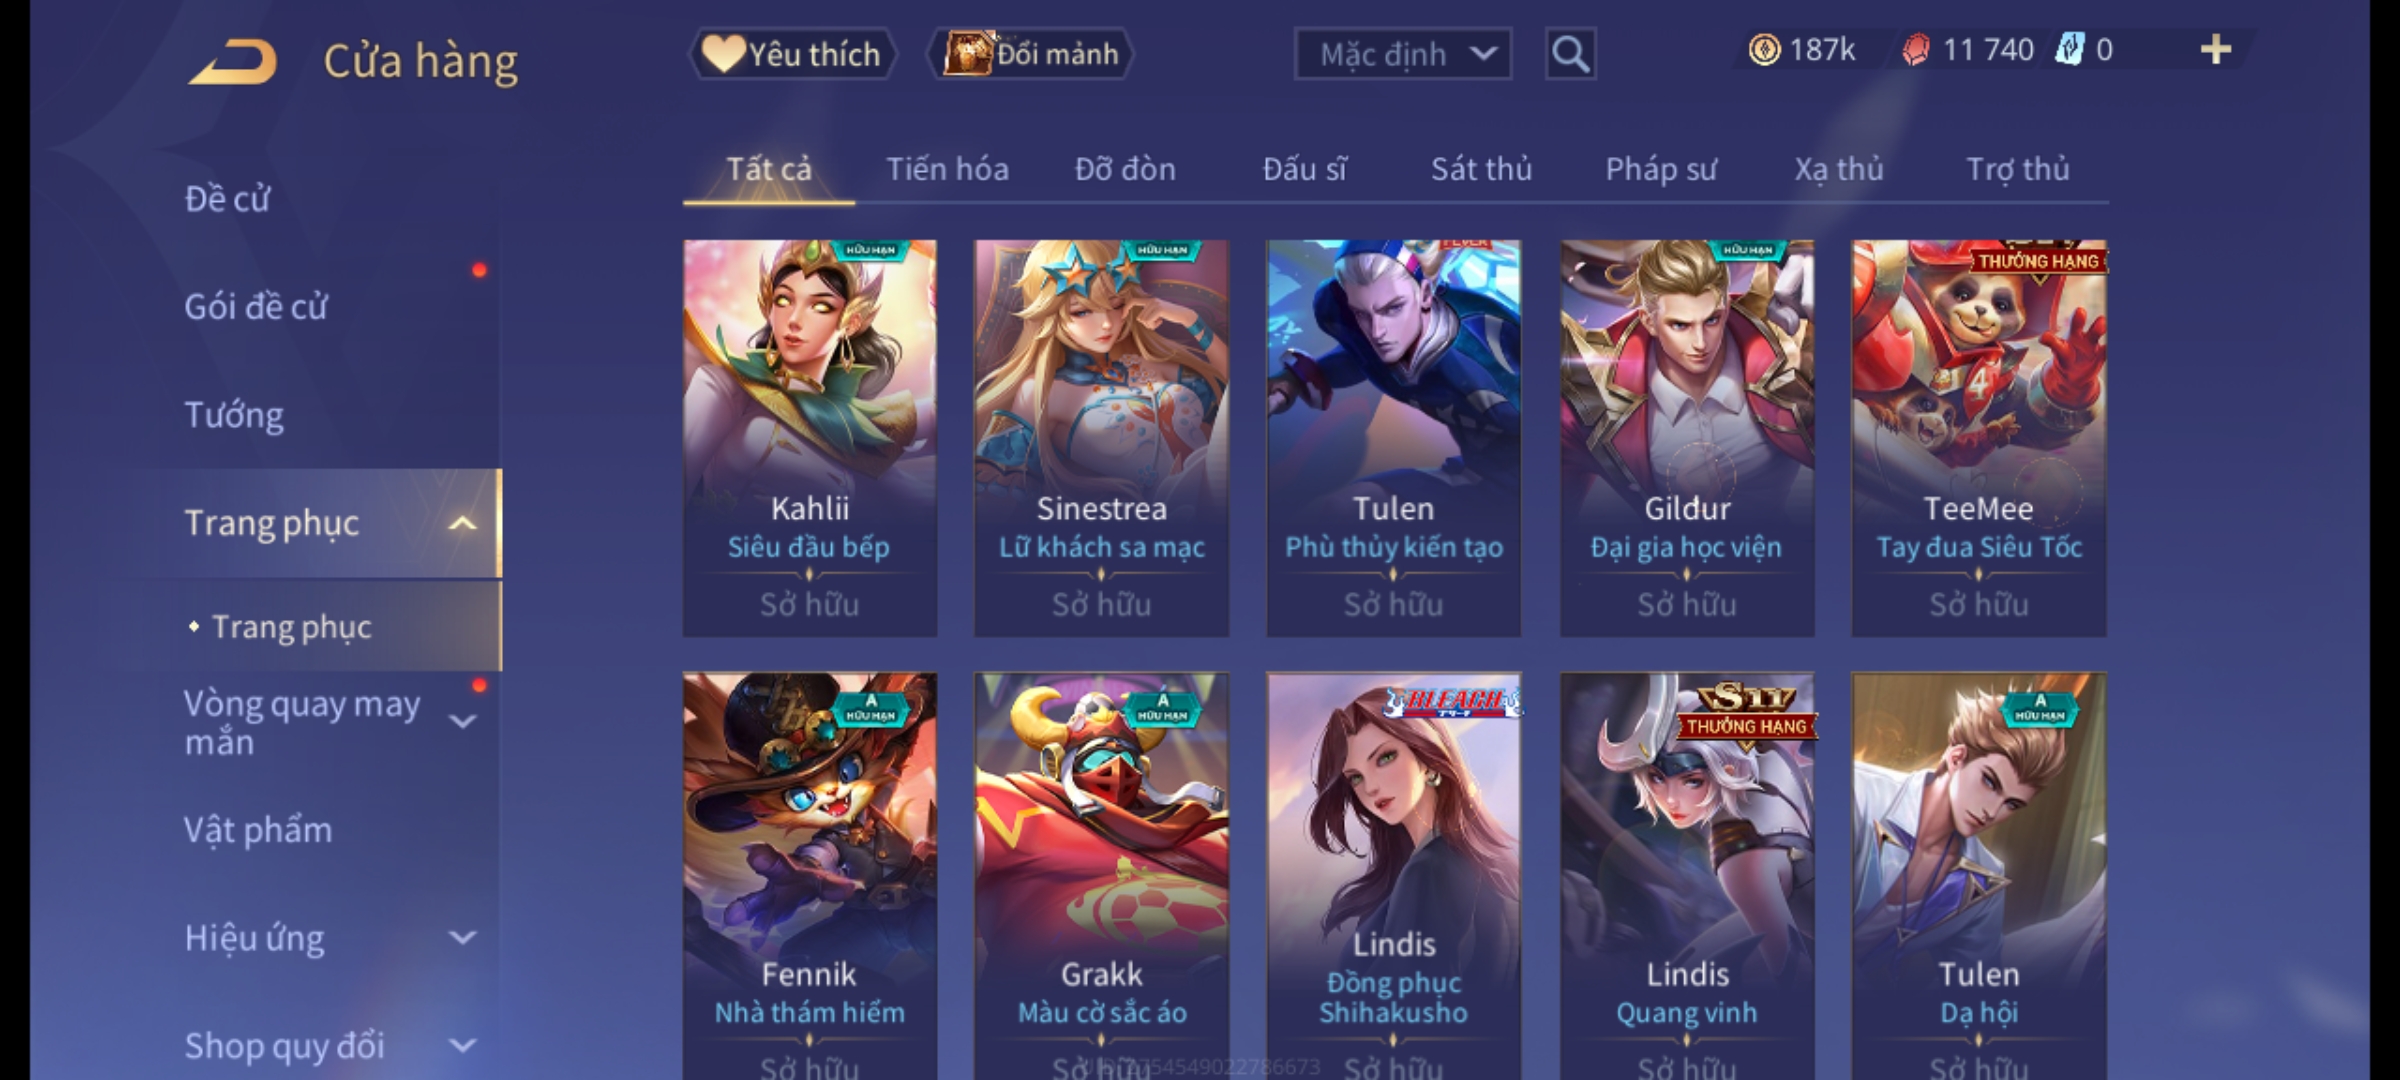Image resolution: width=2400 pixels, height=1080 pixels.
Task: Tap the gold coin balance icon
Action: pos(1764,49)
